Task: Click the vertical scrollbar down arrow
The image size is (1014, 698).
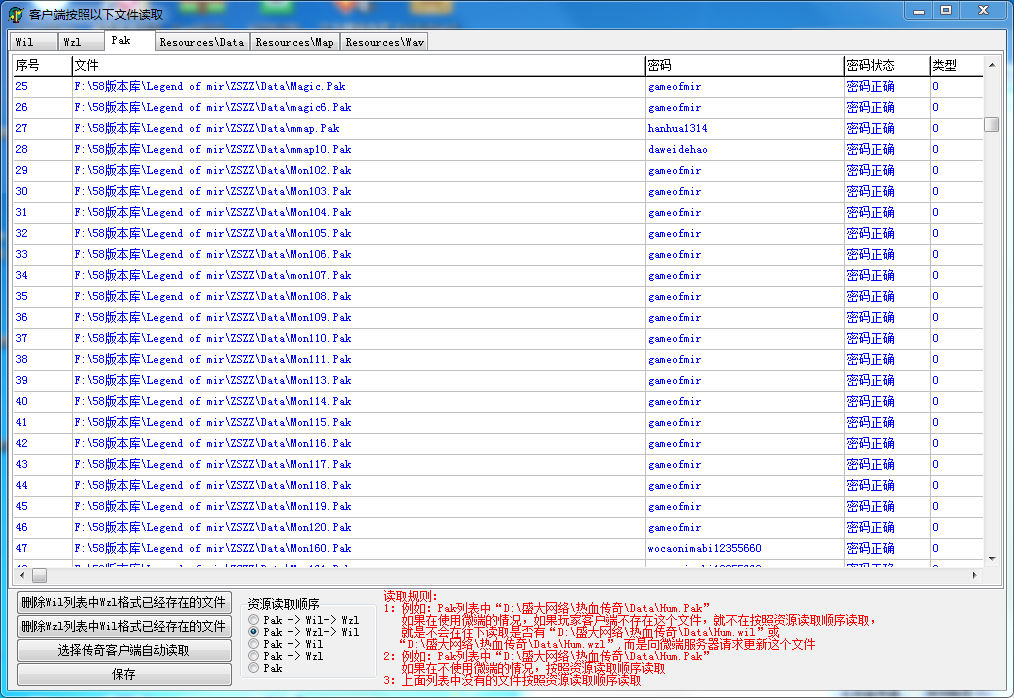Action: (991, 558)
